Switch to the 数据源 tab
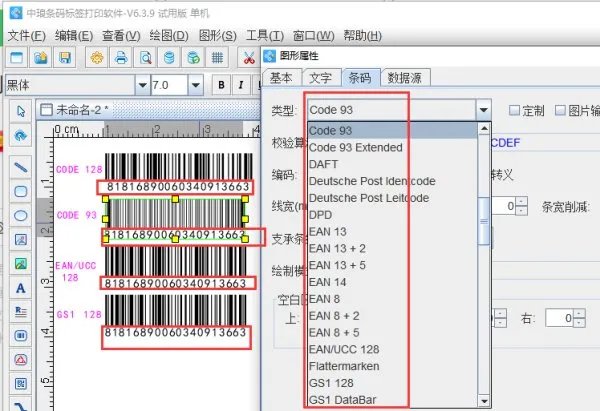Viewport: 600px width, 411px height. 405,77
